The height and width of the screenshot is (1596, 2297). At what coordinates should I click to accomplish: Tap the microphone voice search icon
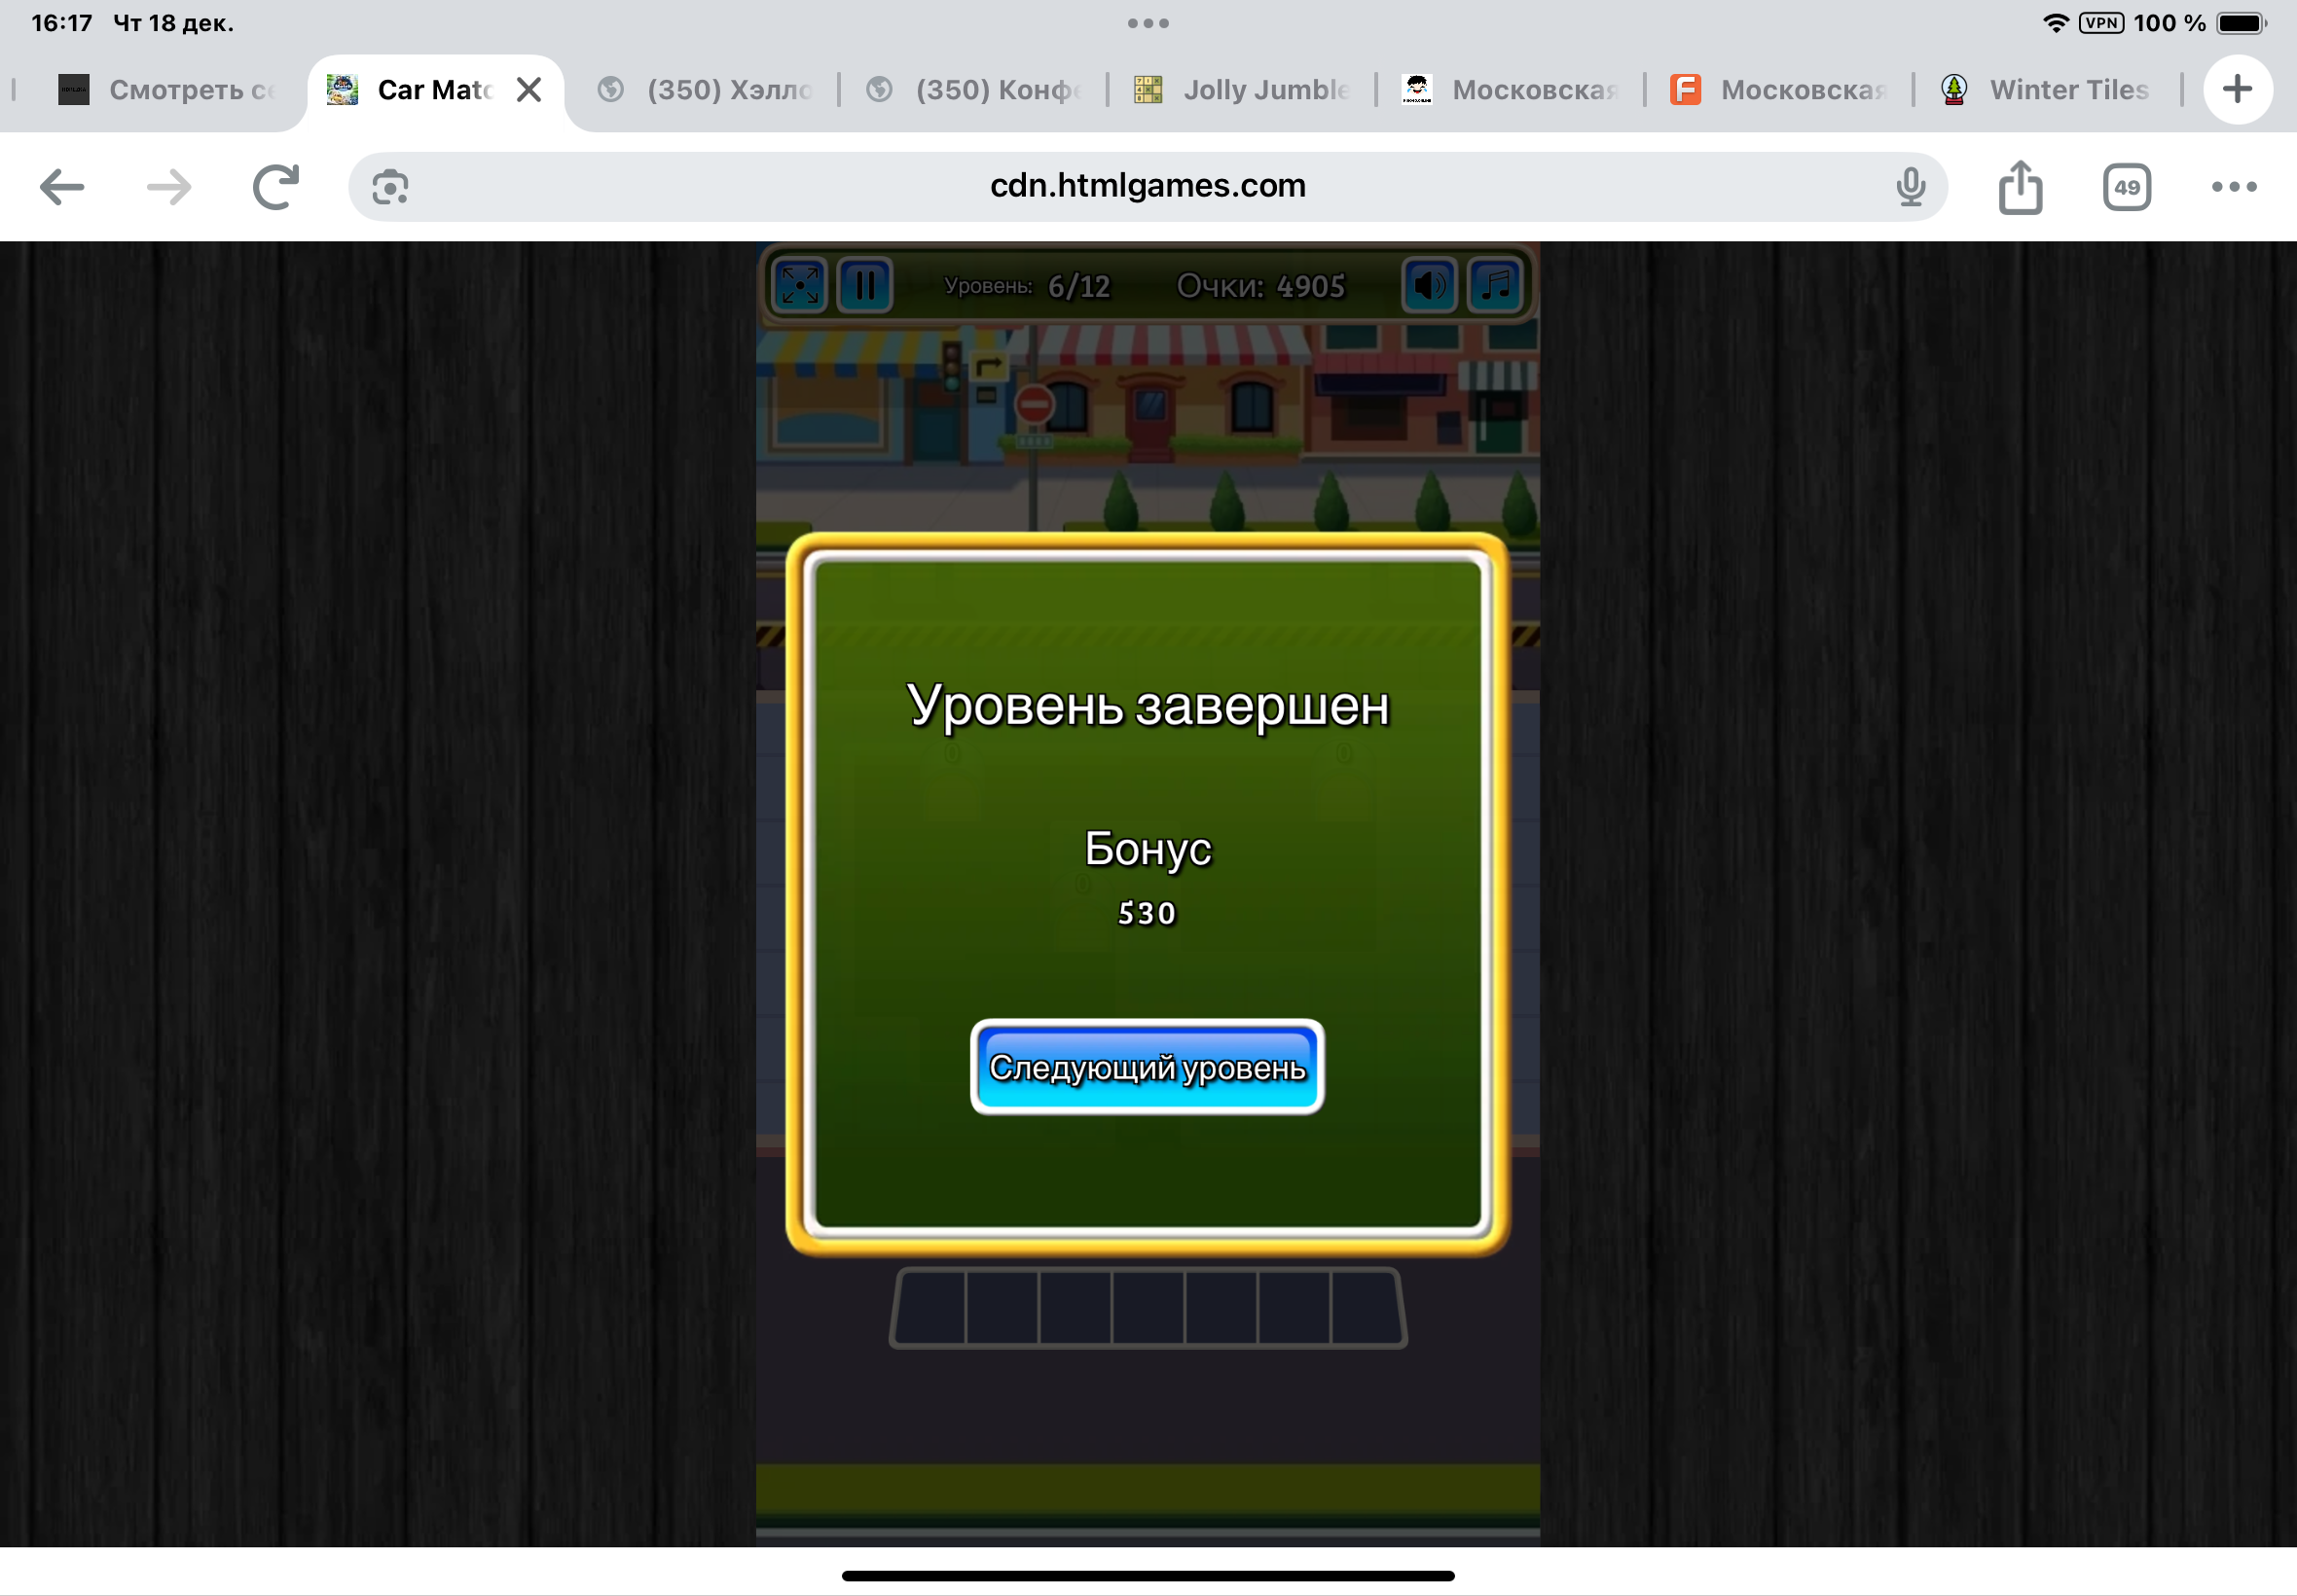click(1910, 187)
